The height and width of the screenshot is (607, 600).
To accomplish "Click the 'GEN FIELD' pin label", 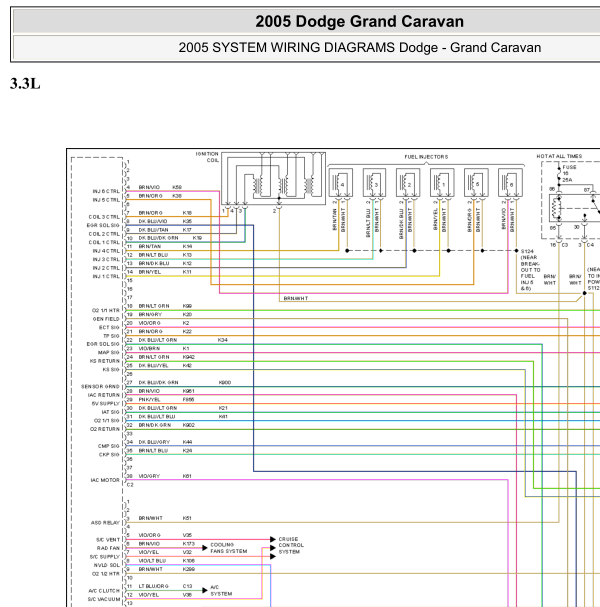I will (x=106, y=319).
